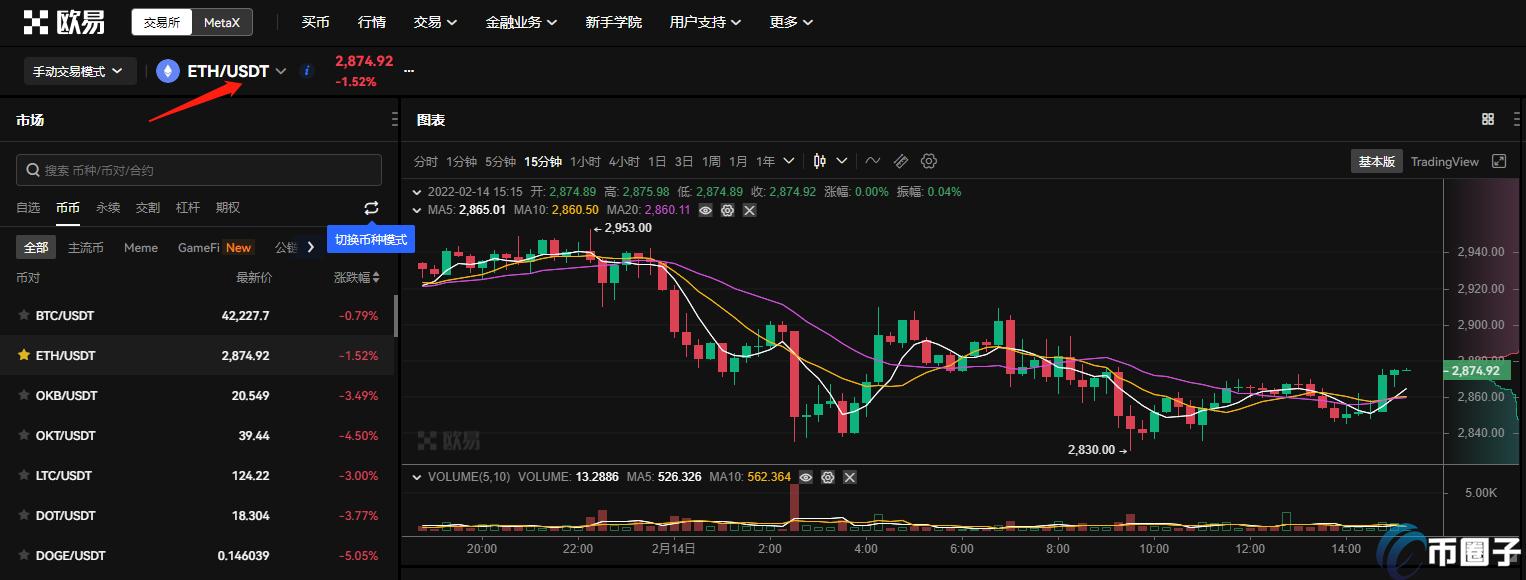Click the OKX 欧易 logo

coord(64,21)
